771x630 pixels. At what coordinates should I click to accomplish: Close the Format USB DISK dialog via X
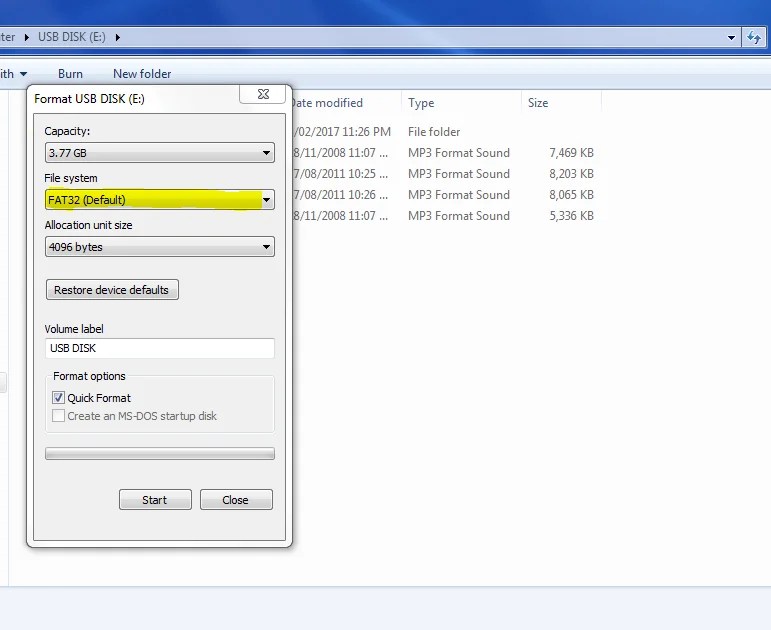click(x=263, y=94)
